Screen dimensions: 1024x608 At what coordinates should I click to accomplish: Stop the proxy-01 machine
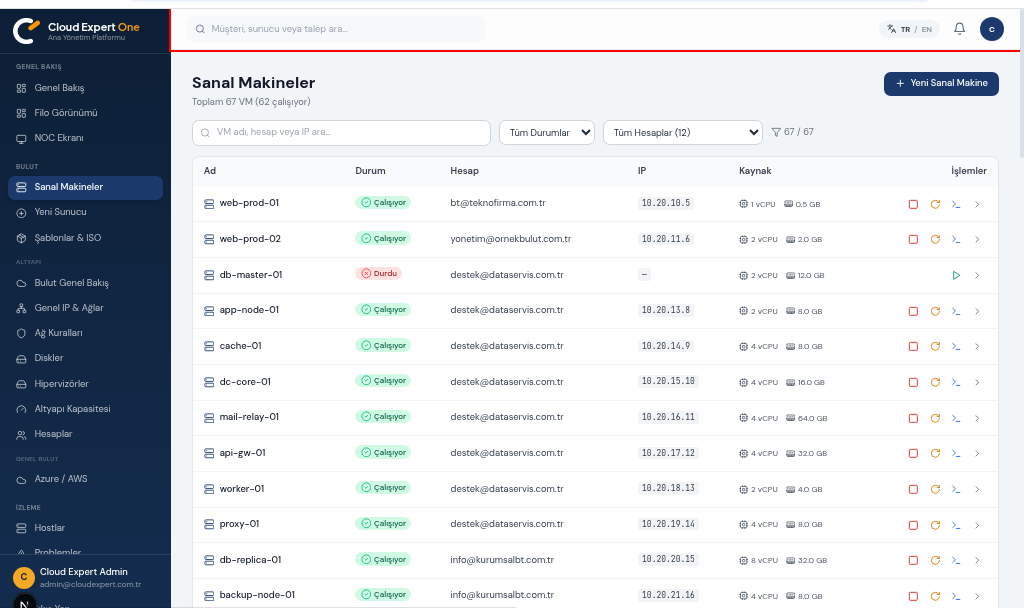click(913, 525)
